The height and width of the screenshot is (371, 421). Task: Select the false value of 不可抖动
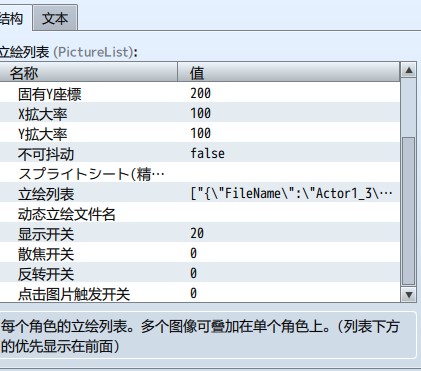click(208, 153)
